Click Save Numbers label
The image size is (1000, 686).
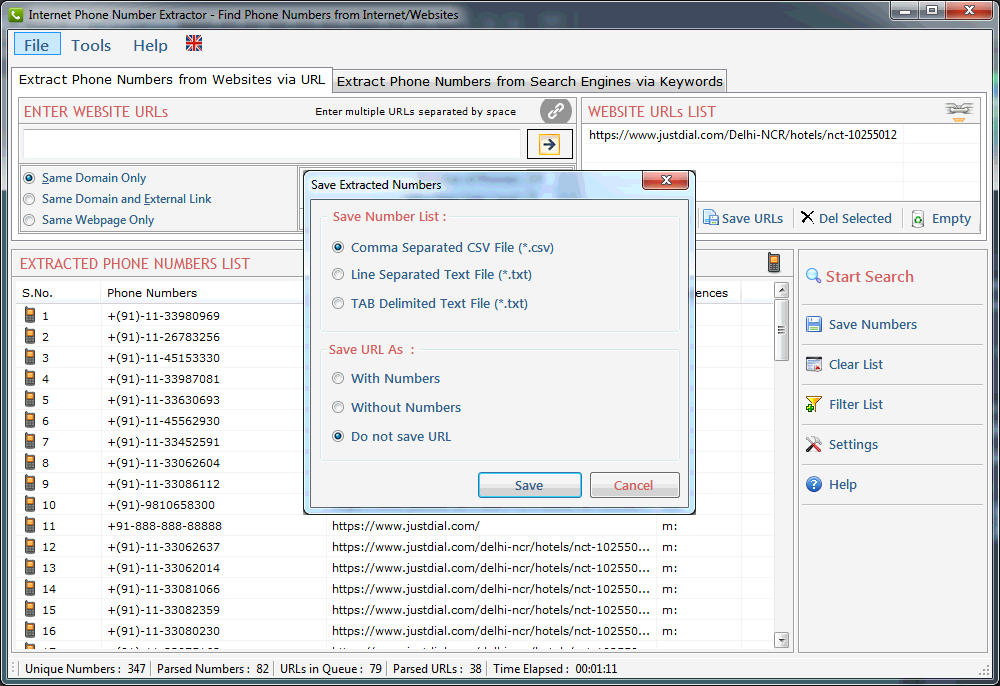[x=872, y=325]
